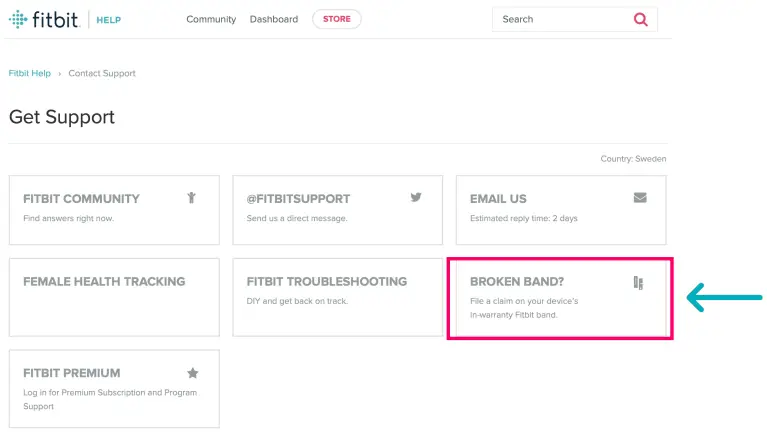Open the FITBIT TROUBLESHOOTING card
This screenshot has height=433, width=767.
tap(338, 297)
